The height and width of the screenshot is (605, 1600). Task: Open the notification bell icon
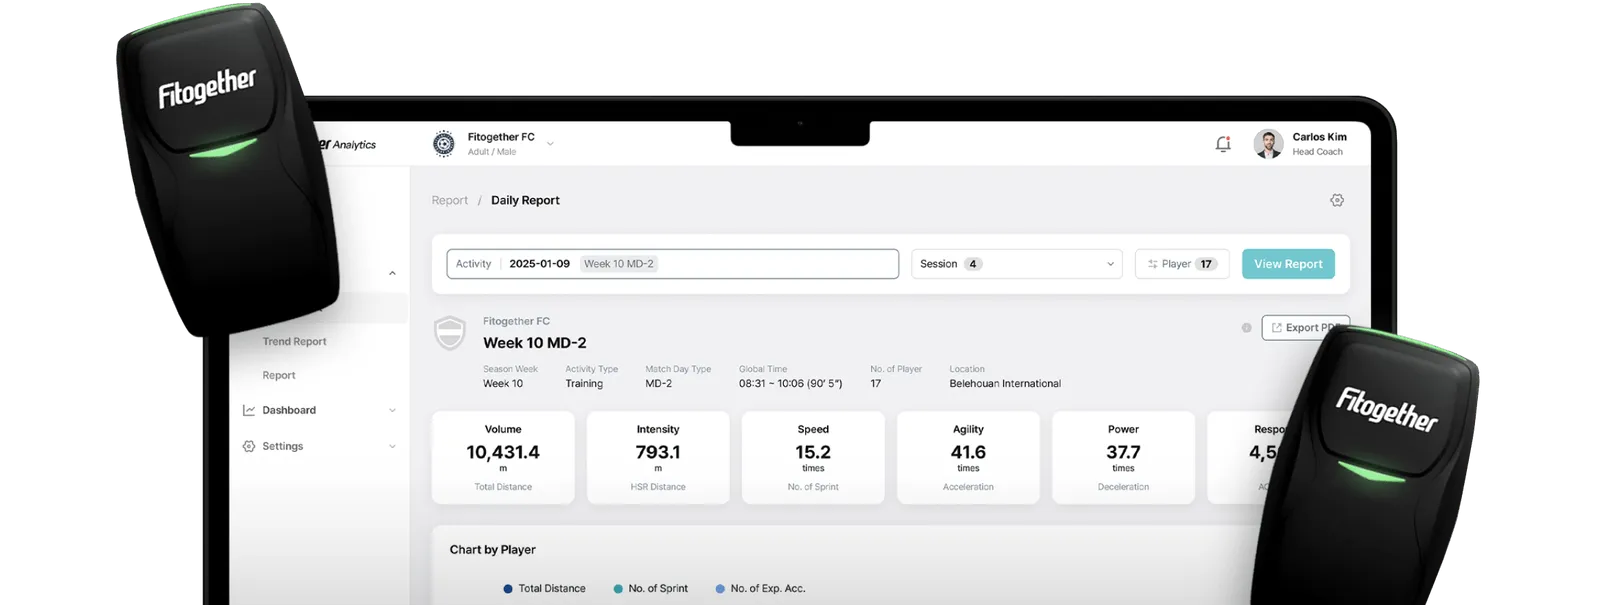[1222, 144]
